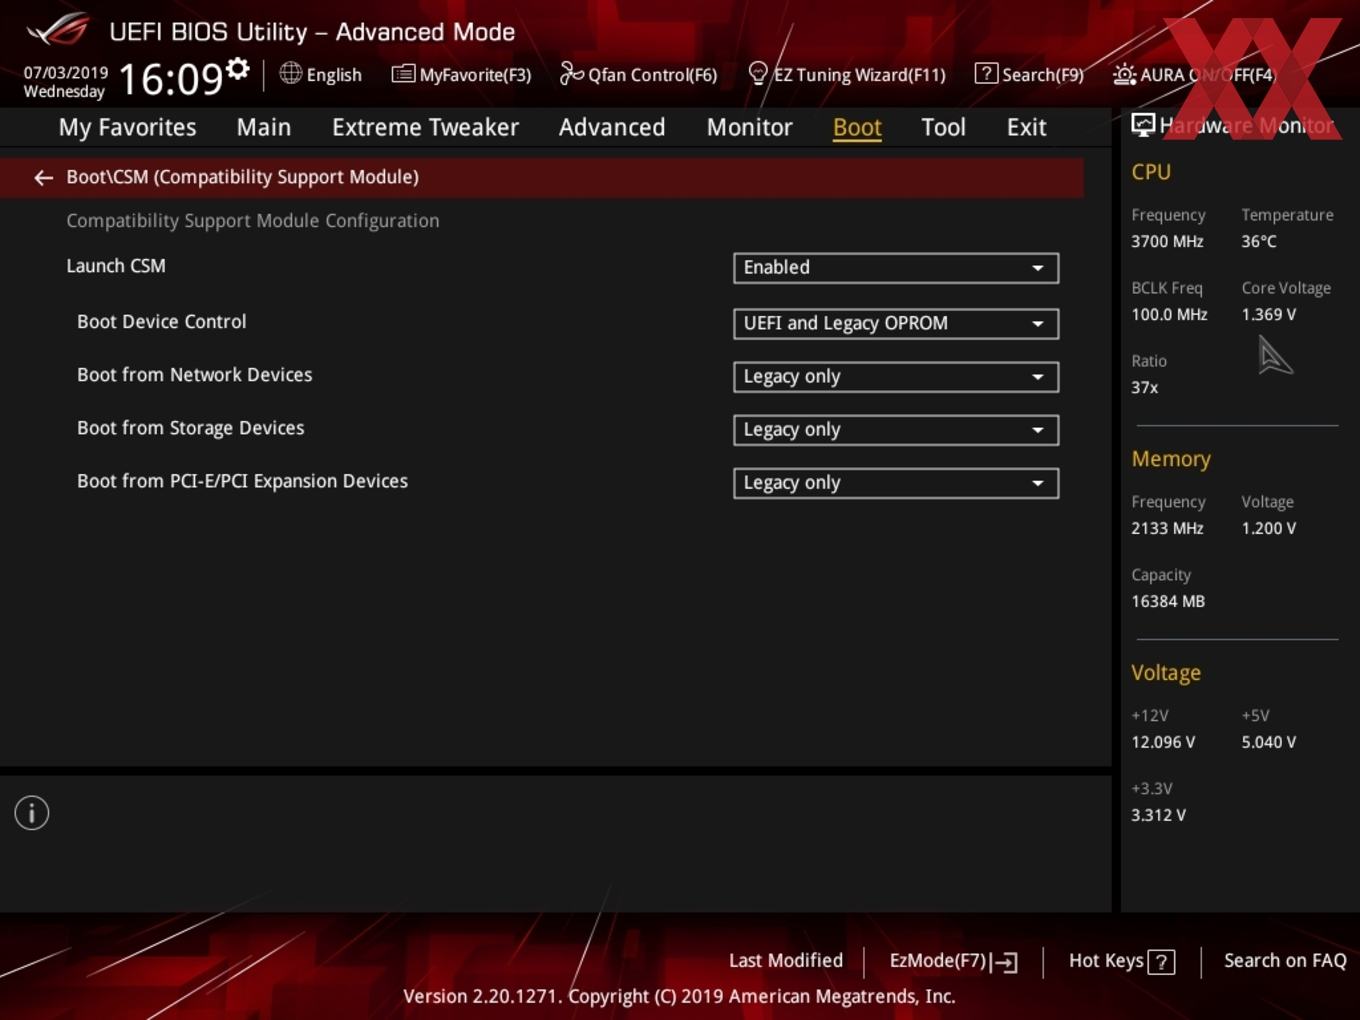Open the Boot Device Control dropdown
This screenshot has width=1360, height=1020.
[896, 324]
